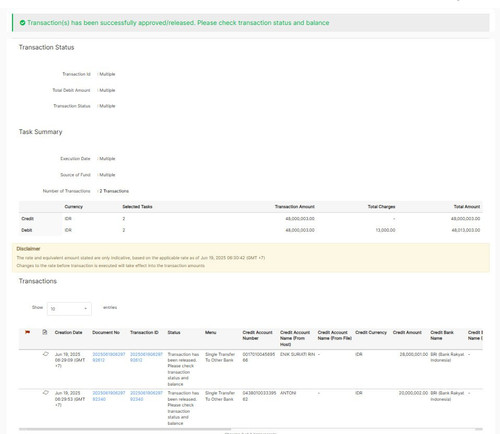Sort by Document No column header
Viewport: 500px width, 434px height.
106,332
